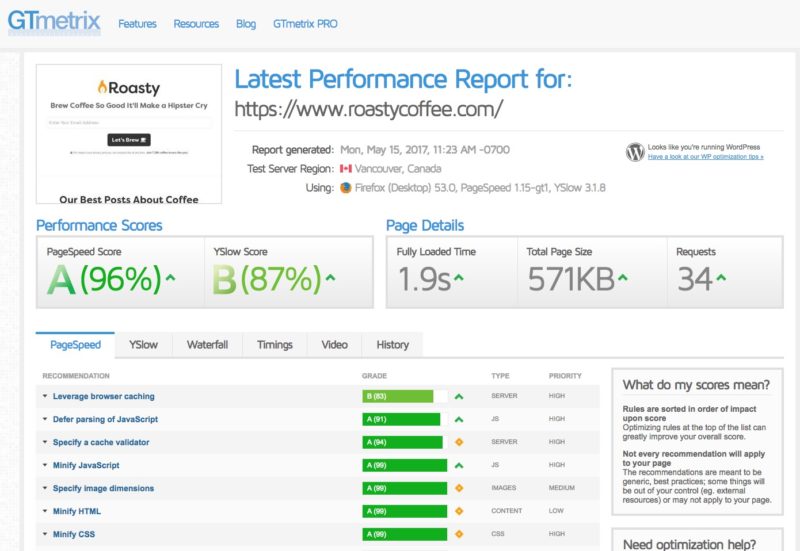Click orange diamond in Minify HTML row

(459, 511)
